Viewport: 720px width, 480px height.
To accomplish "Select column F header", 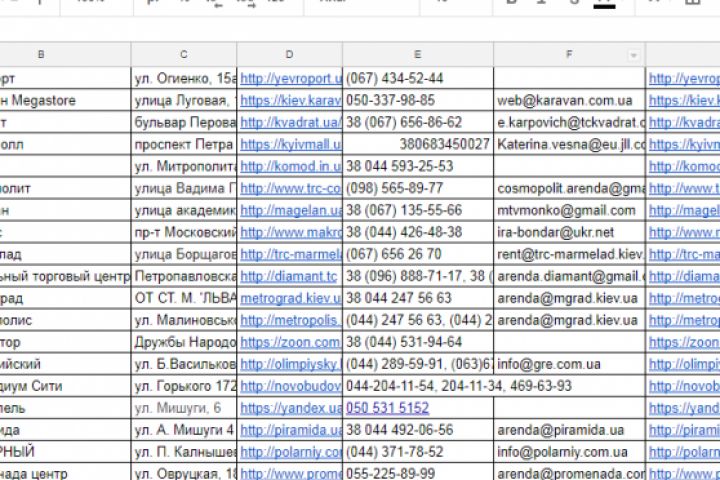I will (x=569, y=55).
